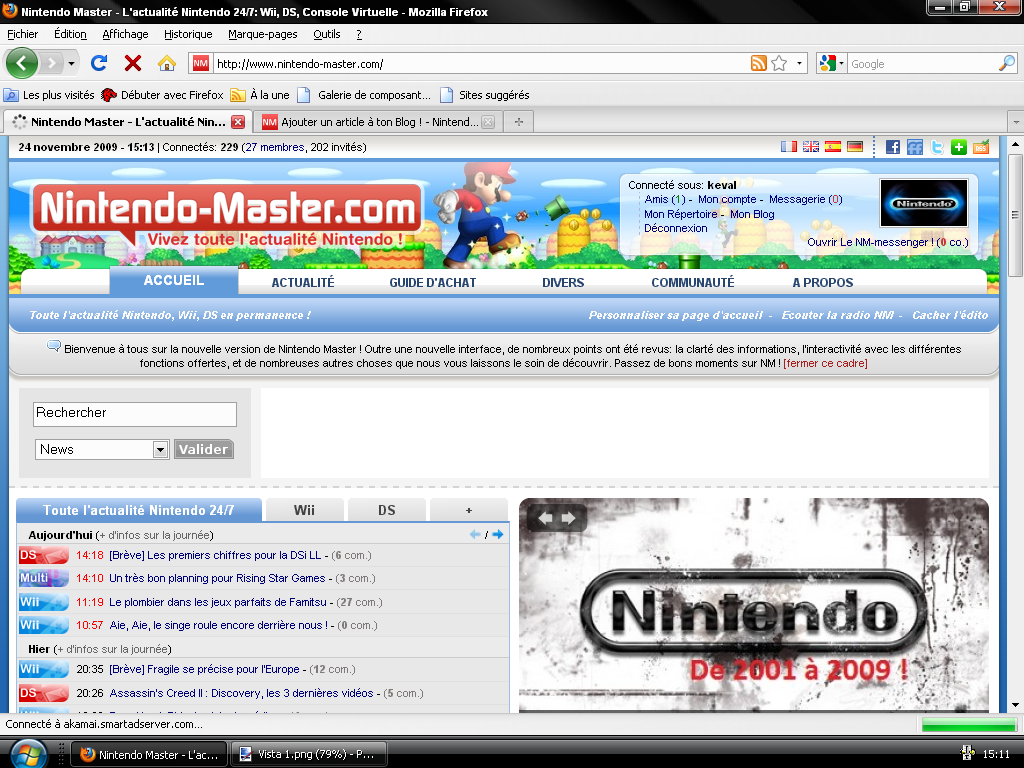Switch the site to the Spanish flag

[x=833, y=147]
